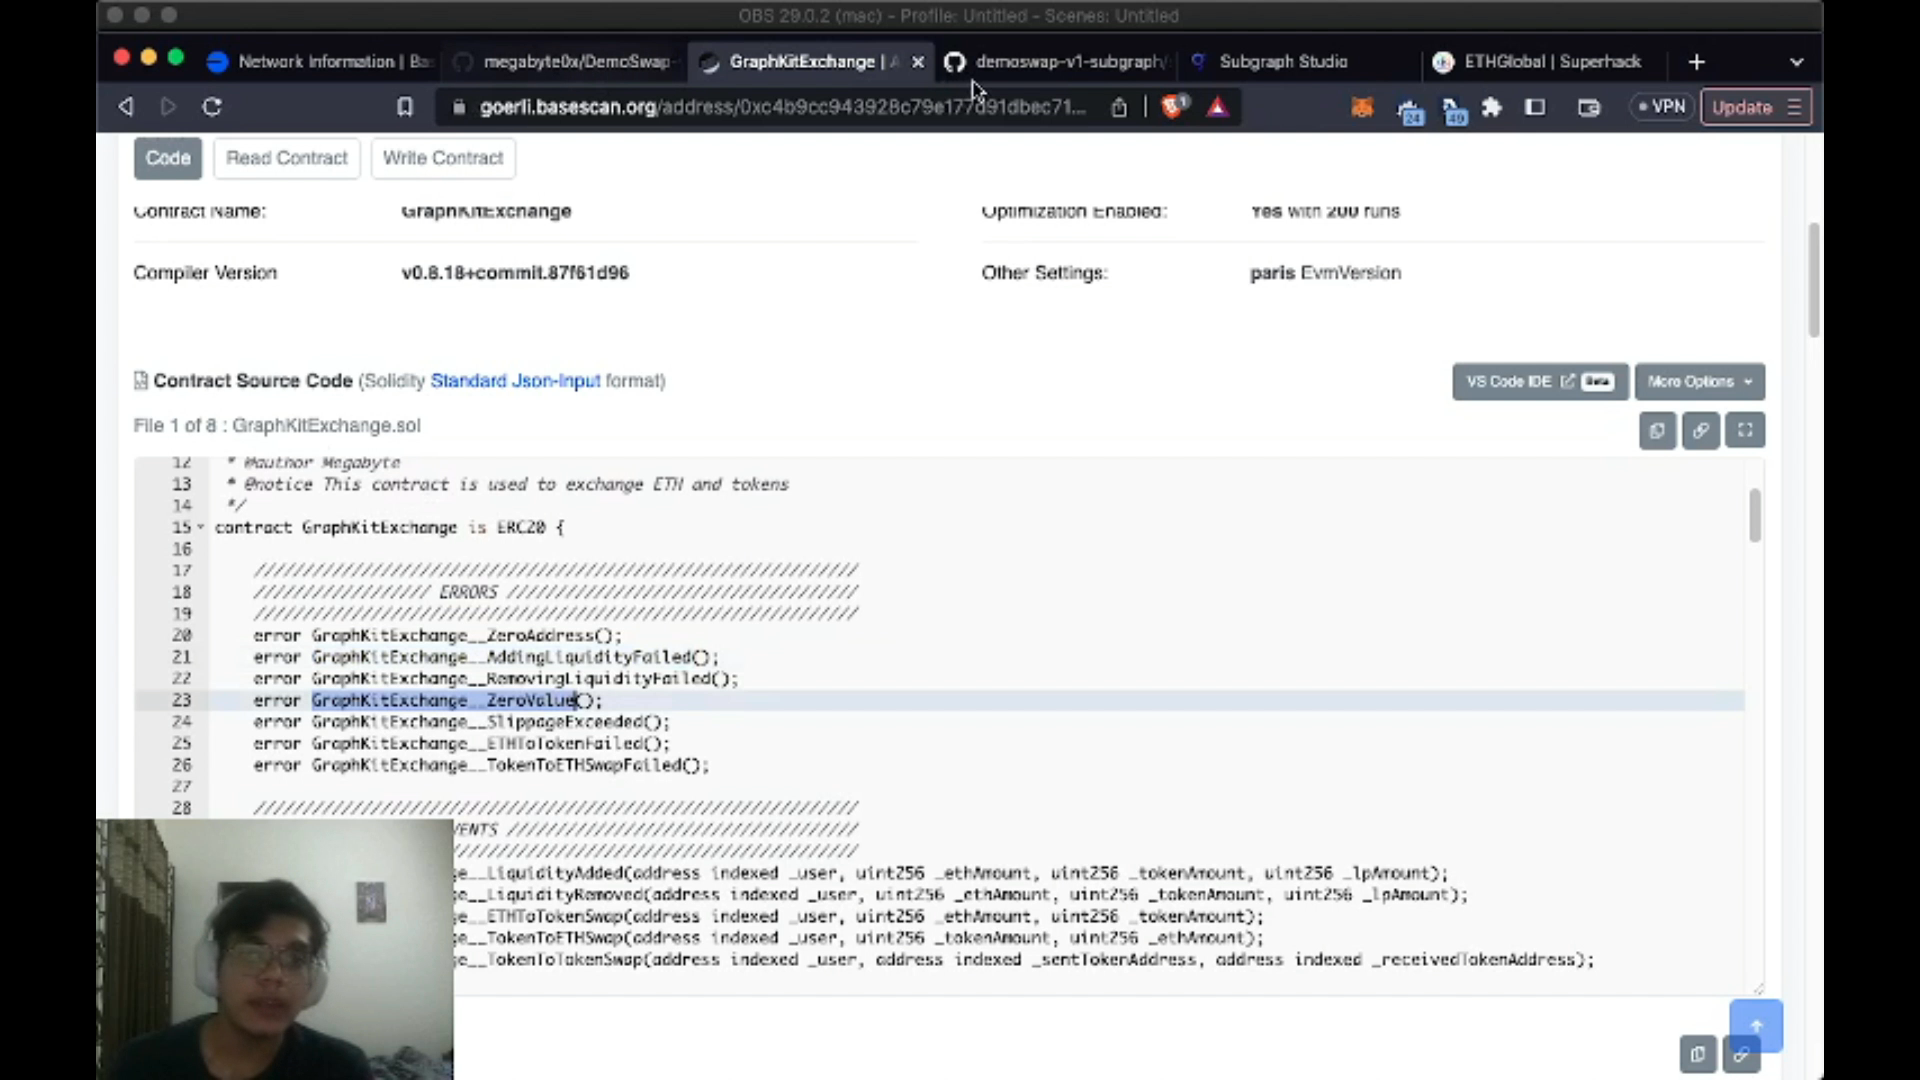Click the File 1 of 8 GraphKitExchange.sol label
1920x1080 pixels.
tap(277, 426)
